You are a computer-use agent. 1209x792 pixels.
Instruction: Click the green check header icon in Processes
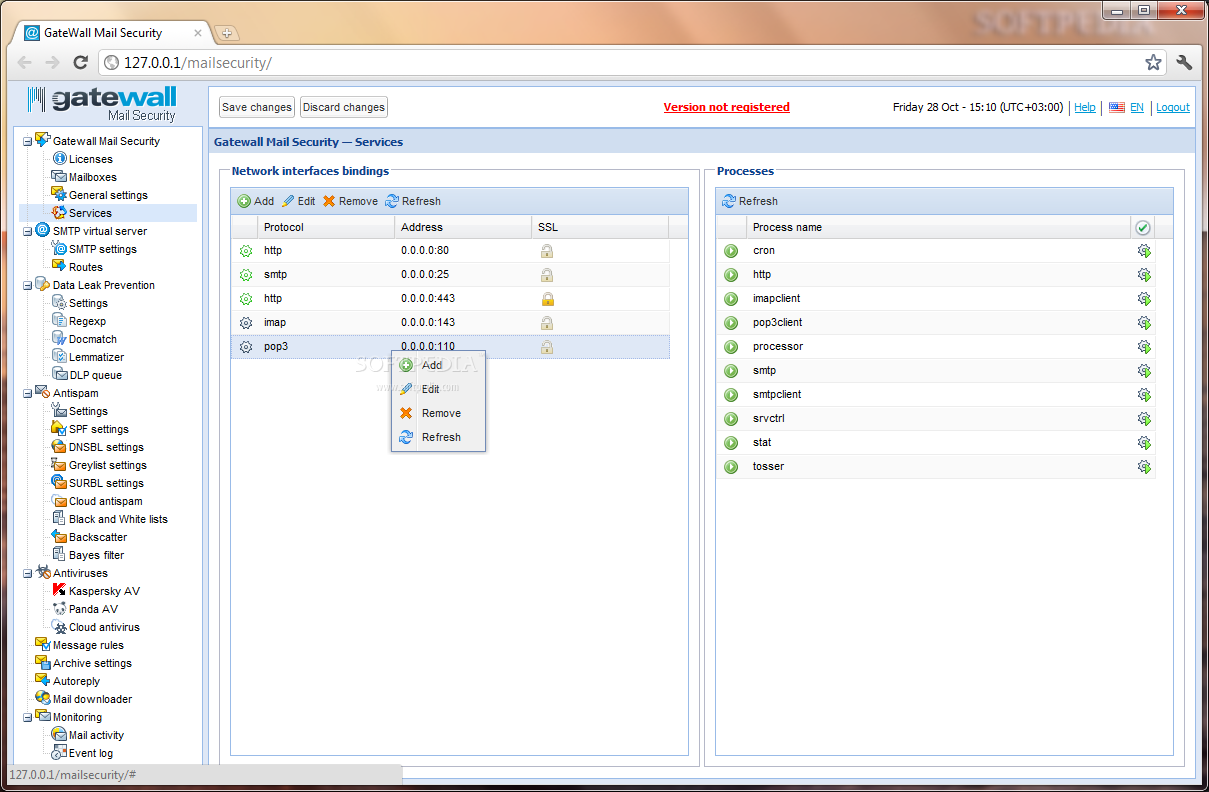pos(1143,228)
